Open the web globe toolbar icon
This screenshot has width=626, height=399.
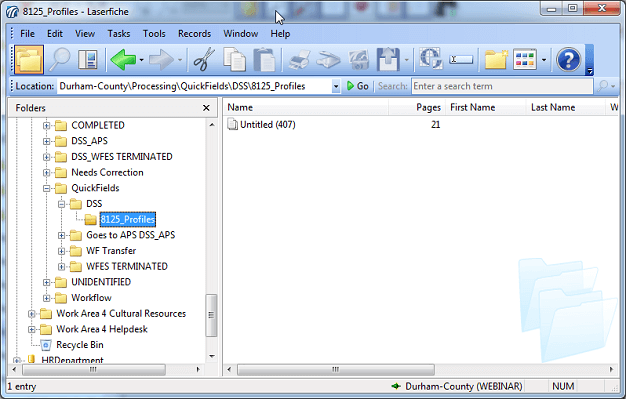[x=430, y=59]
